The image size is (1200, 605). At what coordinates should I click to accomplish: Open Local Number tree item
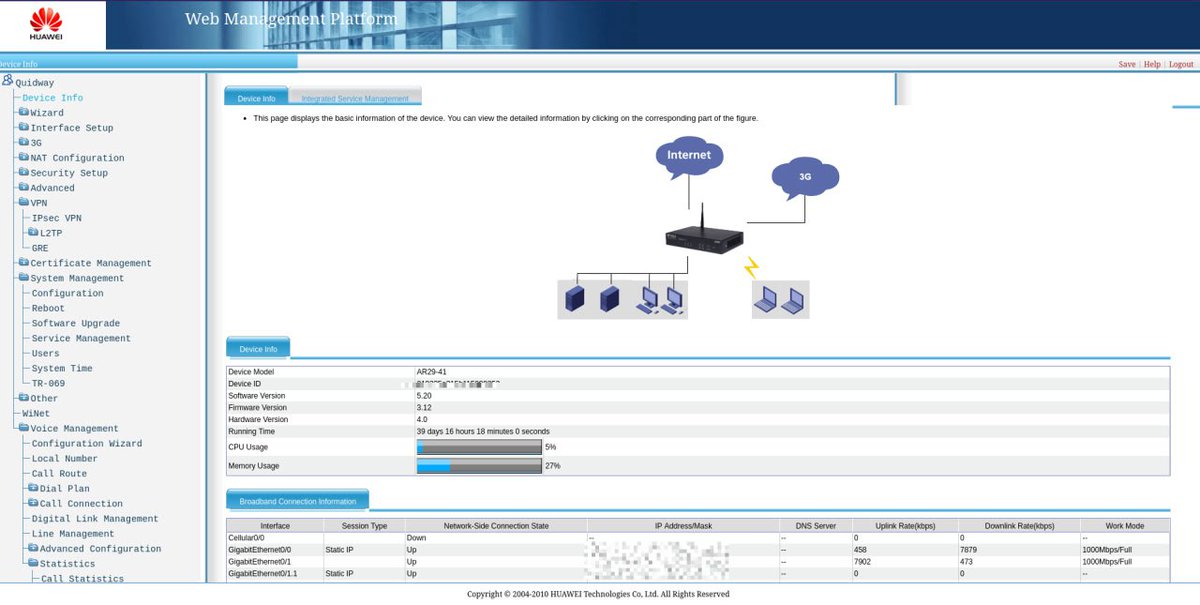[x=65, y=458]
